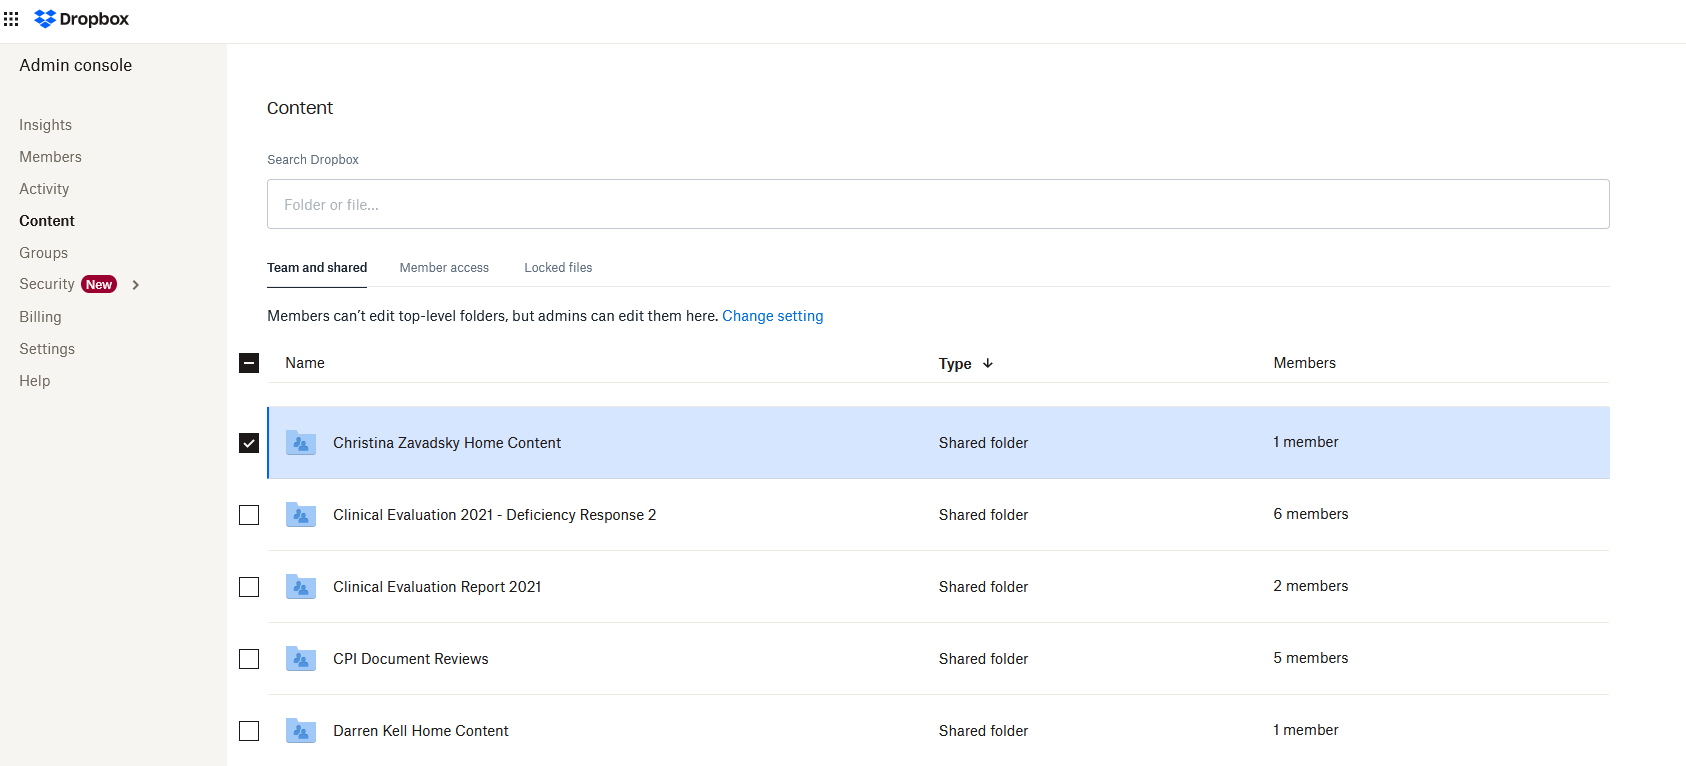Click 'Shared folder' type in Christina Zavadsky row
This screenshot has width=1686, height=766.
pyautogui.click(x=984, y=443)
